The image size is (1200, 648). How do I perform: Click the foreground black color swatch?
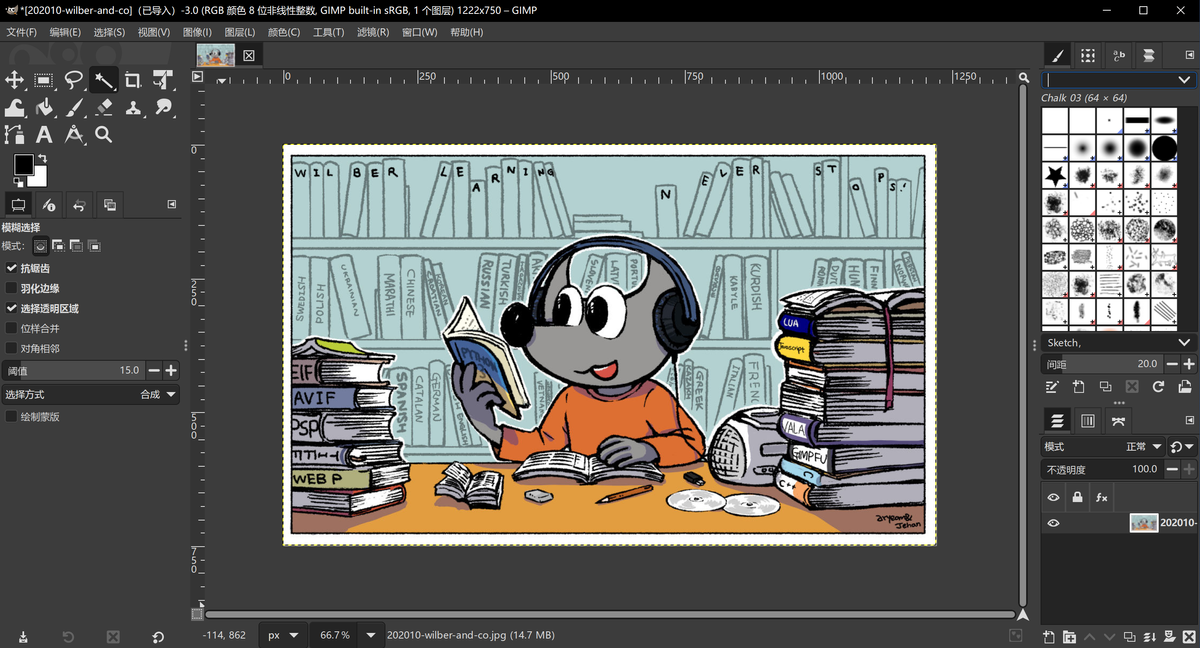[23, 165]
